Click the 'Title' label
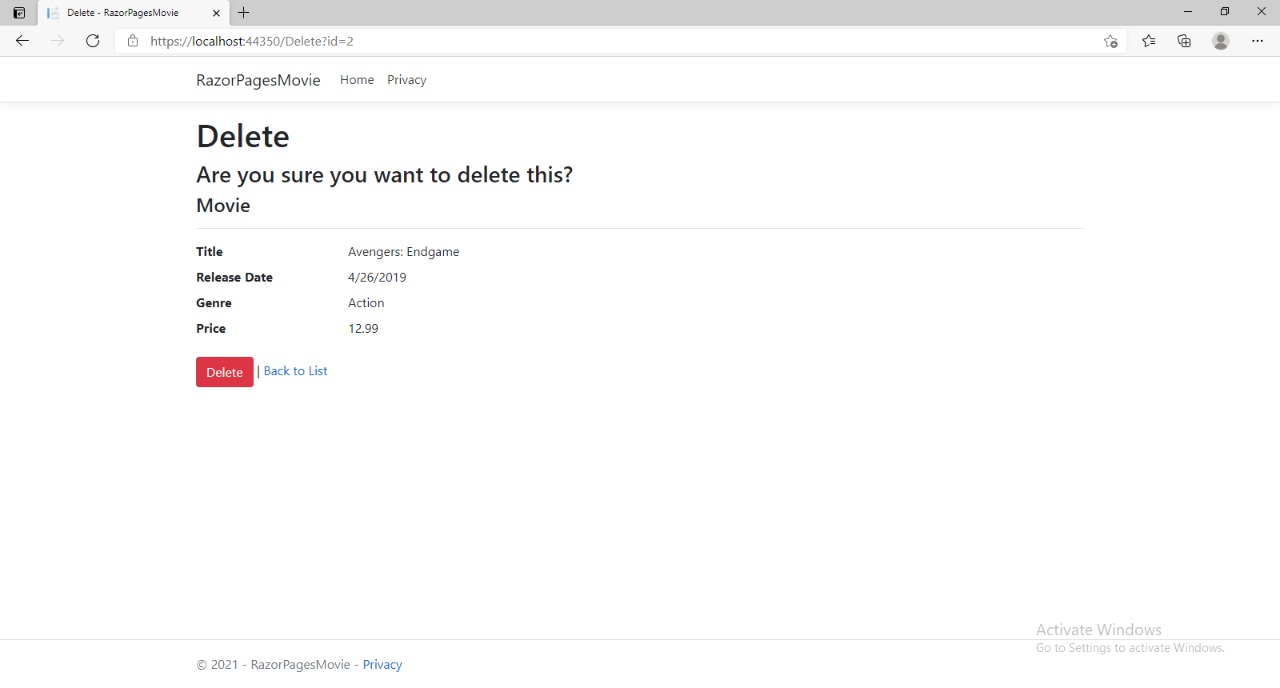 [x=209, y=252]
